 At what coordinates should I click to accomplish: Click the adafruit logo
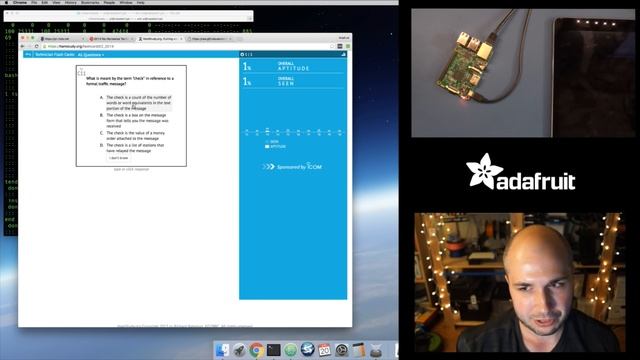click(521, 172)
